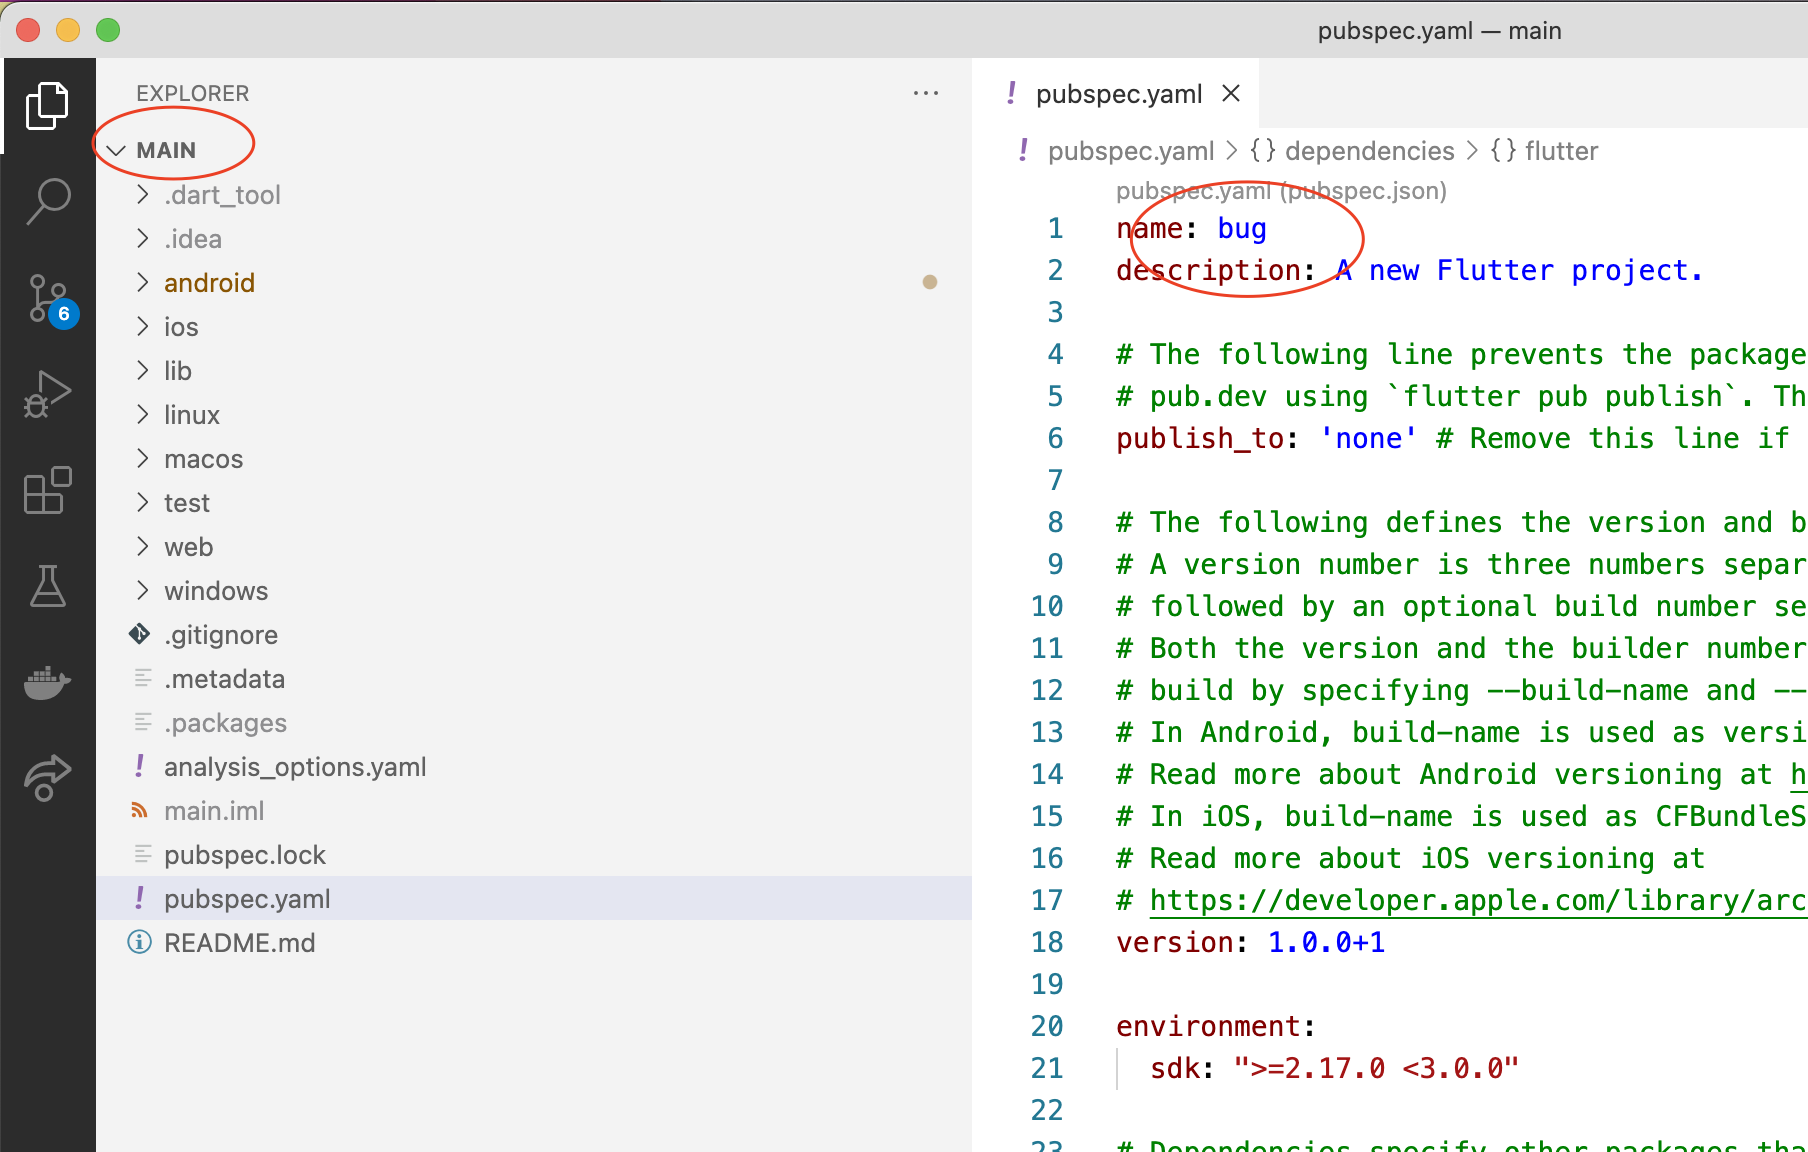Select the pubspec.yaml editor tab
This screenshot has width=1808, height=1152.
(1118, 93)
